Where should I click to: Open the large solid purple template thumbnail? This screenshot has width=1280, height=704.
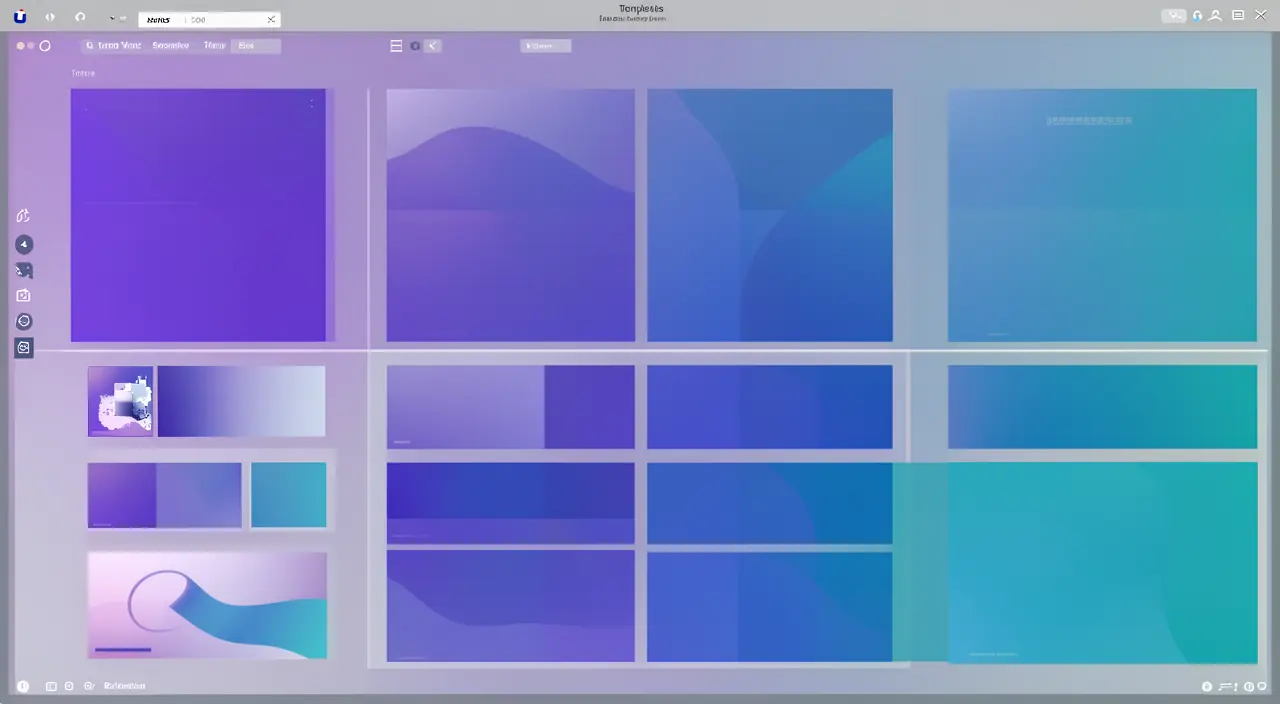[x=198, y=215]
